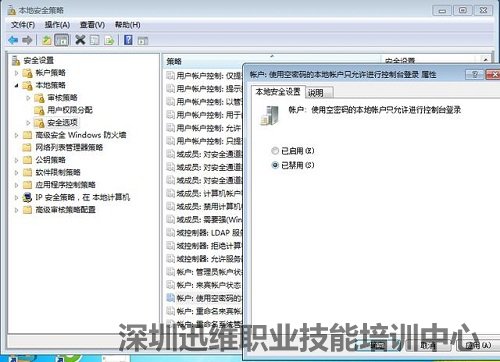Expand 高级安全 Windows 防火墙 node
The image size is (500, 362).
click(17, 135)
